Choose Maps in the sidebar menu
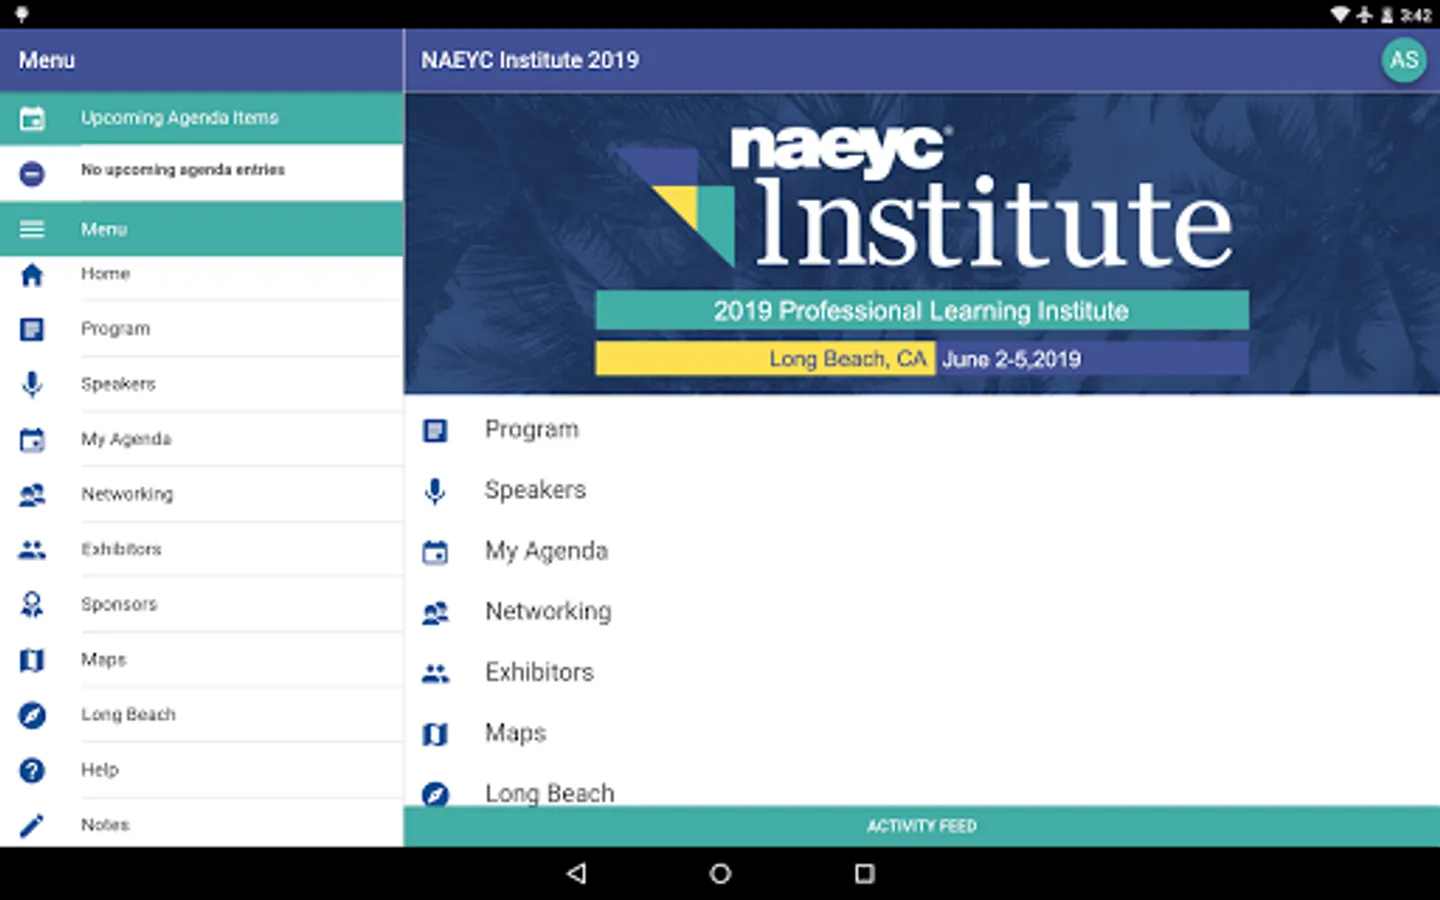This screenshot has height=900, width=1440. [x=201, y=660]
